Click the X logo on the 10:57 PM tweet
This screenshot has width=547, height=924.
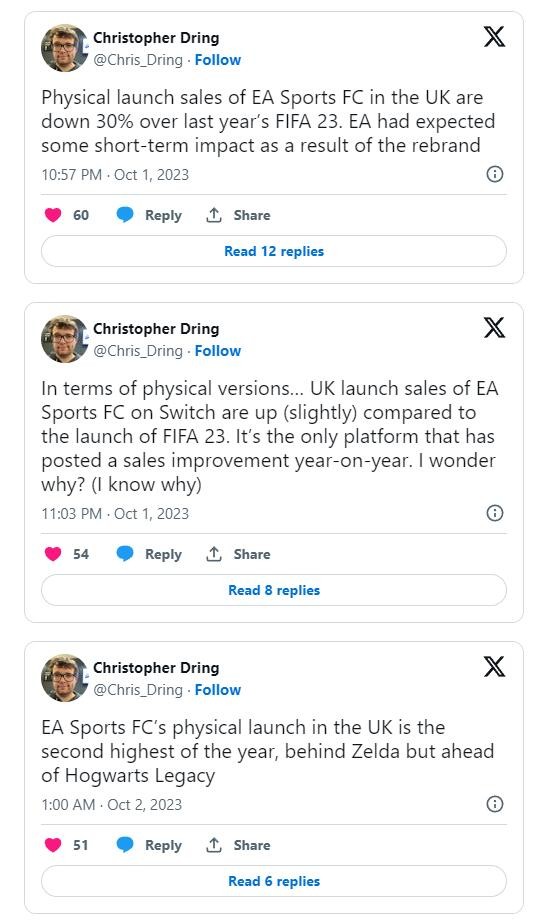point(494,37)
